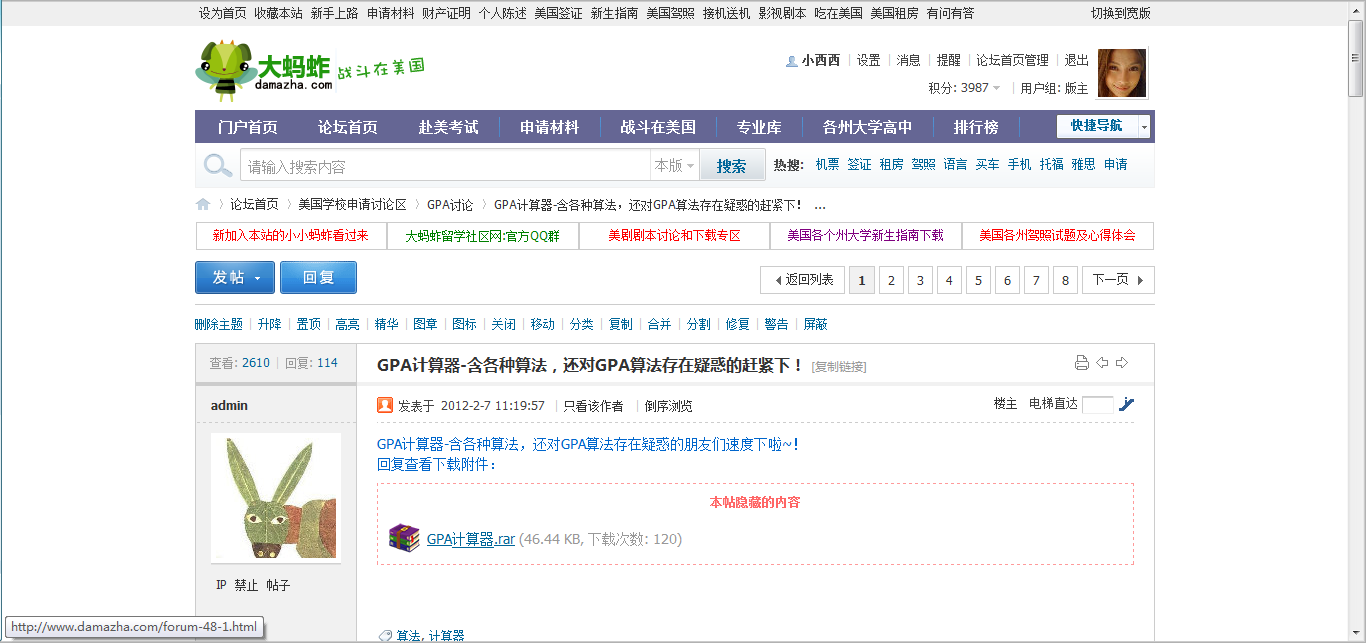Click hot search keyword 机票
1366x643 pixels.
[827, 164]
